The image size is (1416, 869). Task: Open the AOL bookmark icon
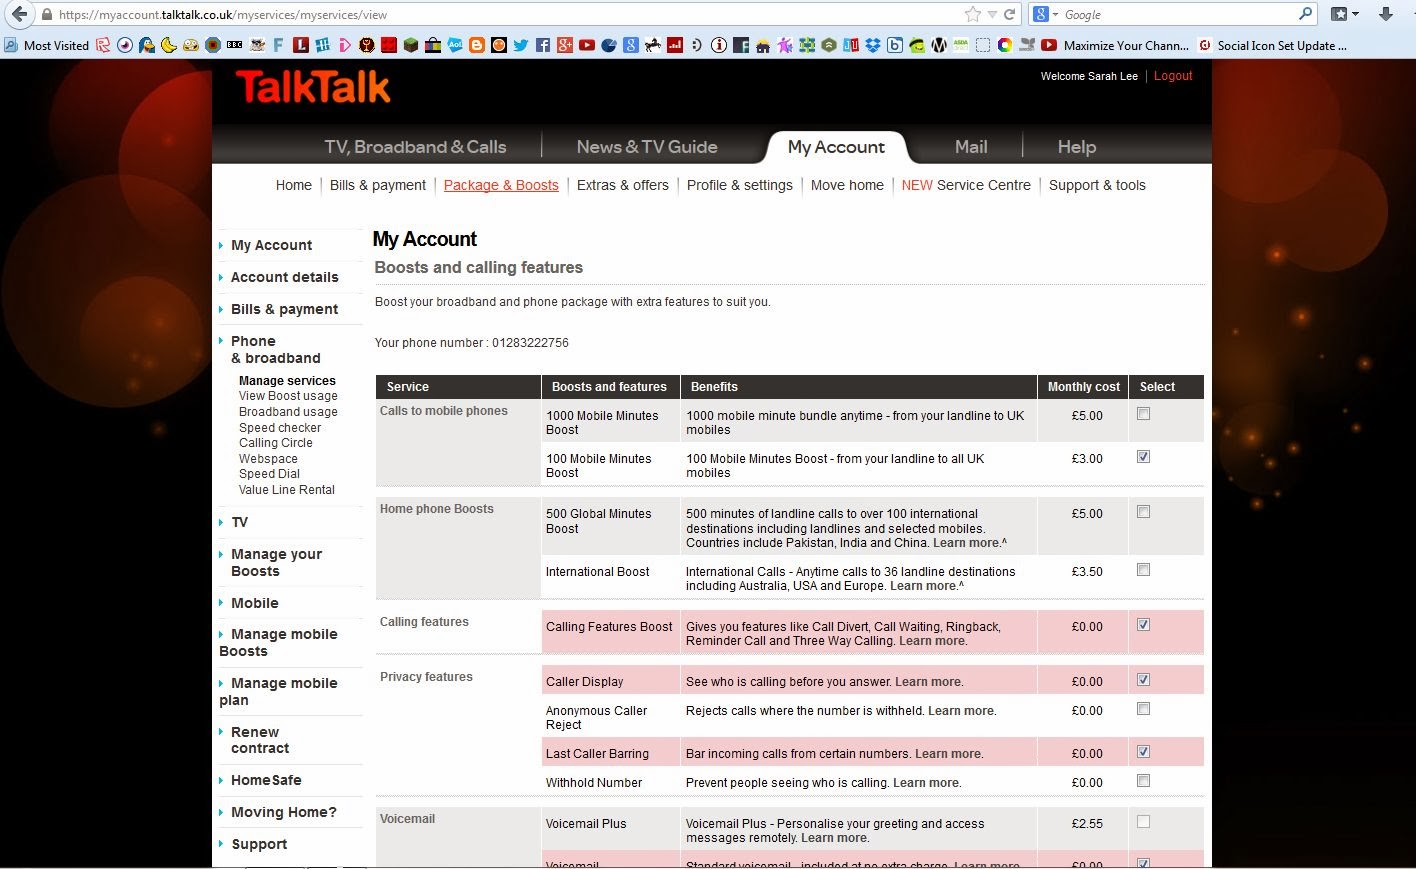pos(454,45)
